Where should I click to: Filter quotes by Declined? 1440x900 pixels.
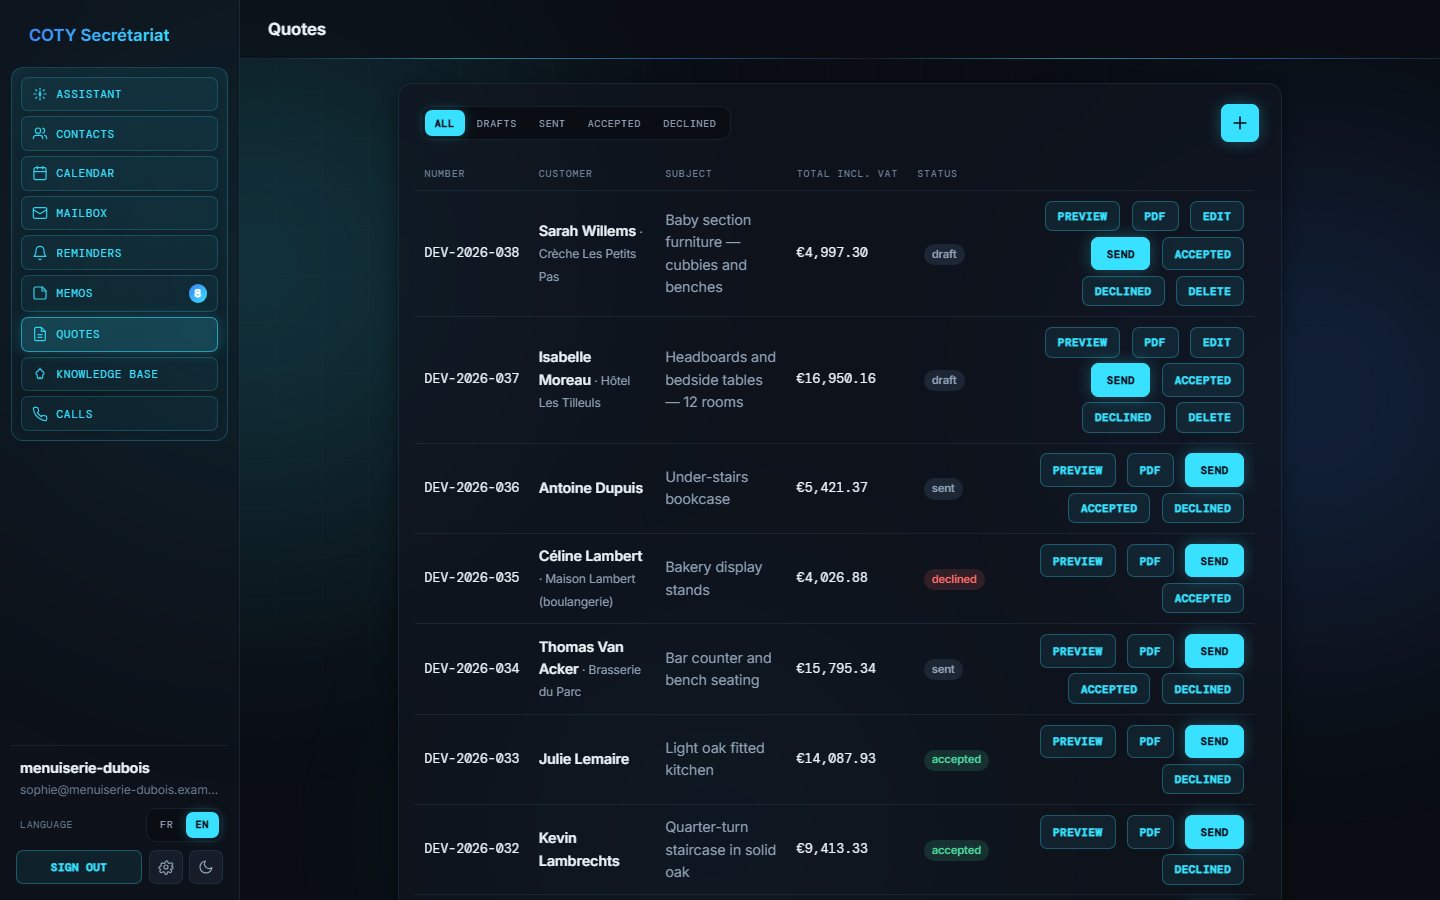(x=690, y=123)
